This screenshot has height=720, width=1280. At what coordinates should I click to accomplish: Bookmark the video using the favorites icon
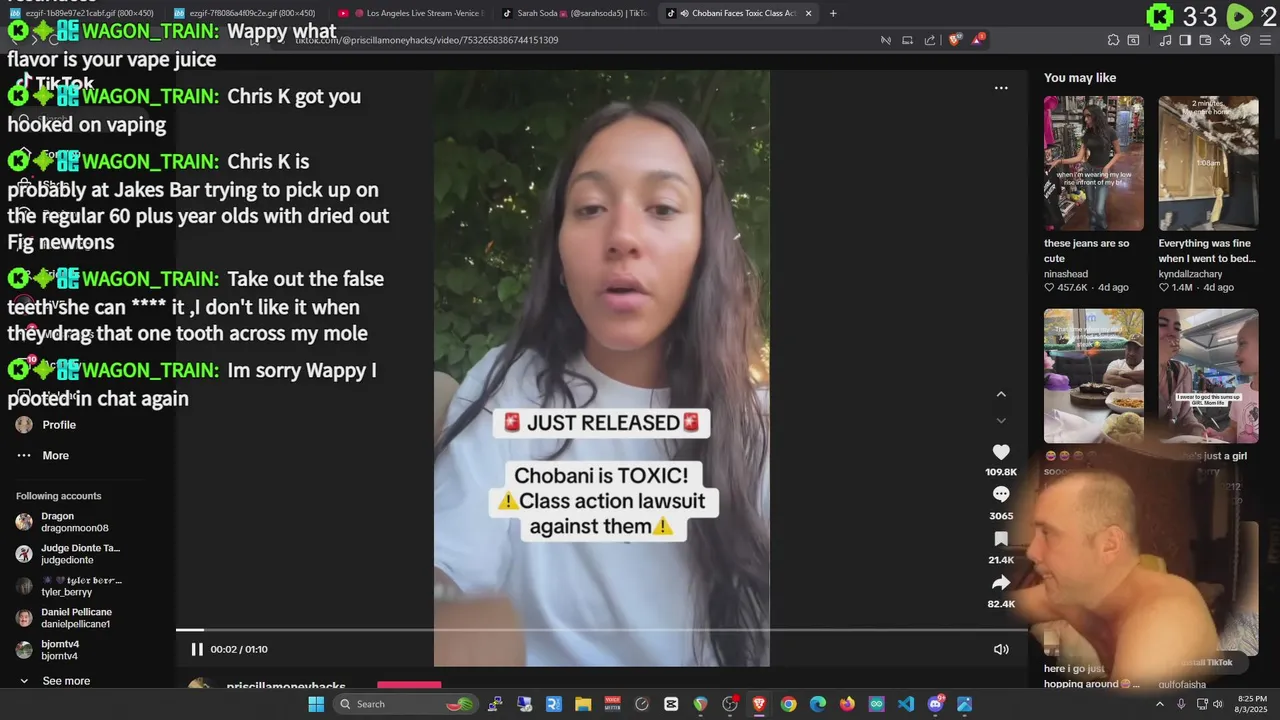[x=1001, y=539]
